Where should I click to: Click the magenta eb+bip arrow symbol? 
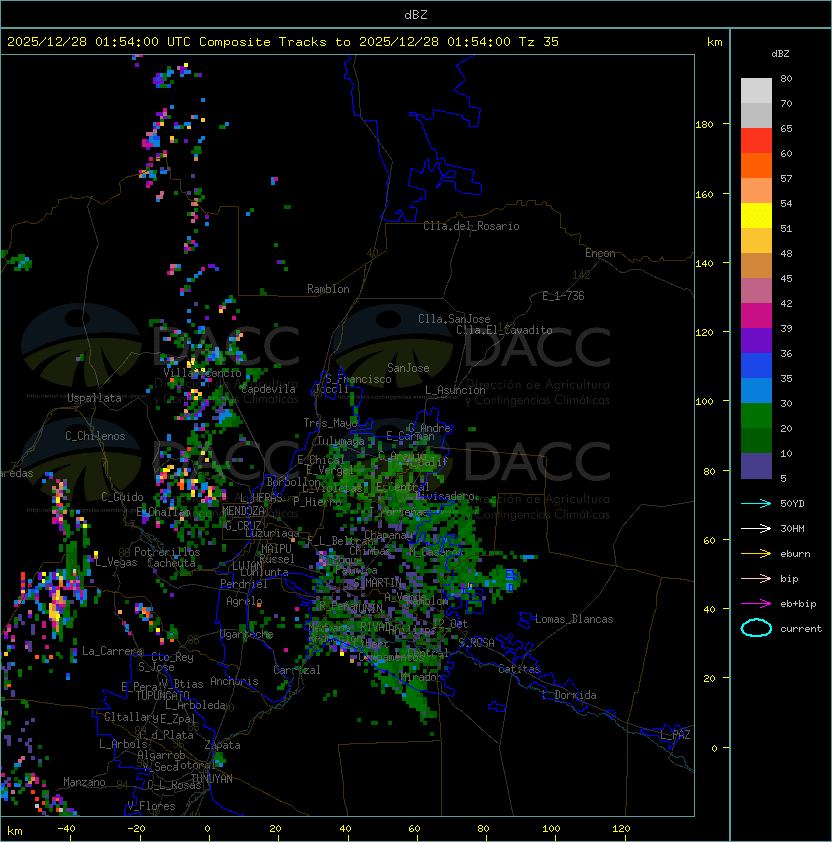point(756,604)
